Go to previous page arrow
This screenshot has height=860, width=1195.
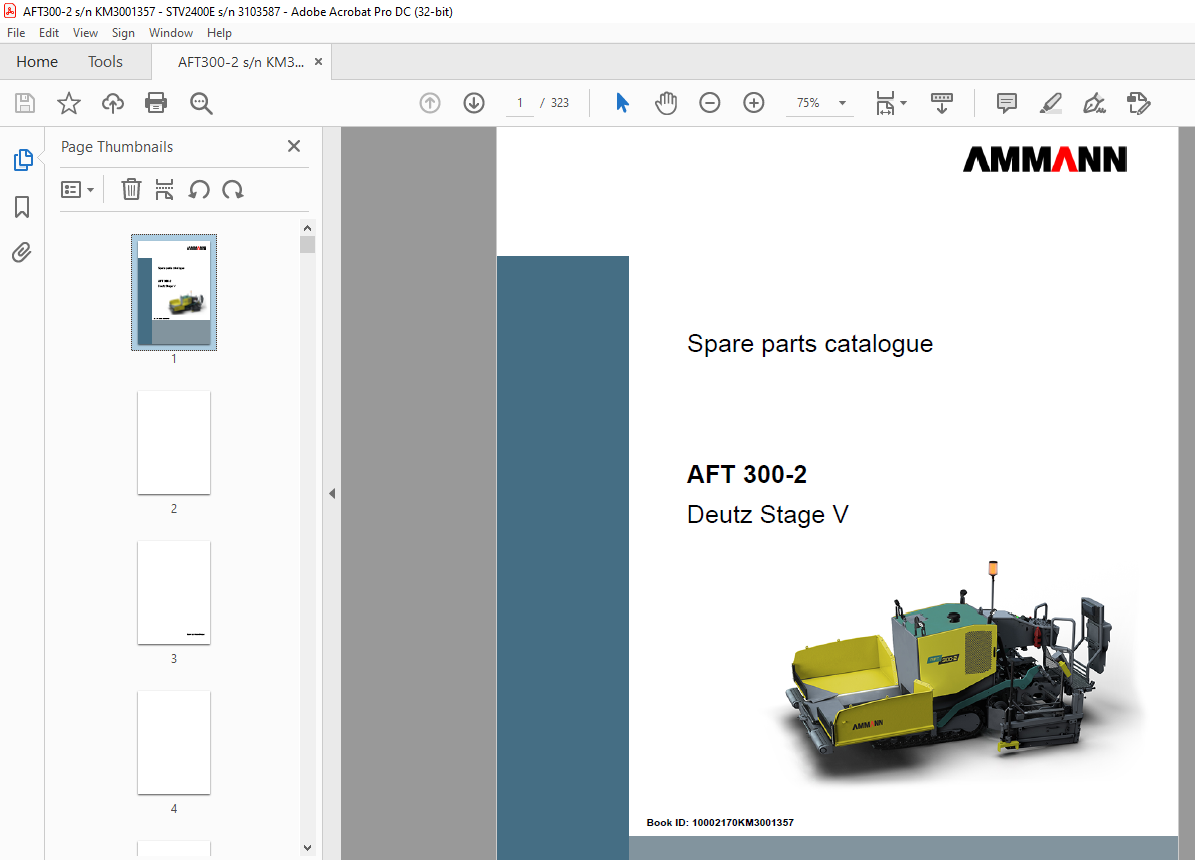pyautogui.click(x=430, y=103)
